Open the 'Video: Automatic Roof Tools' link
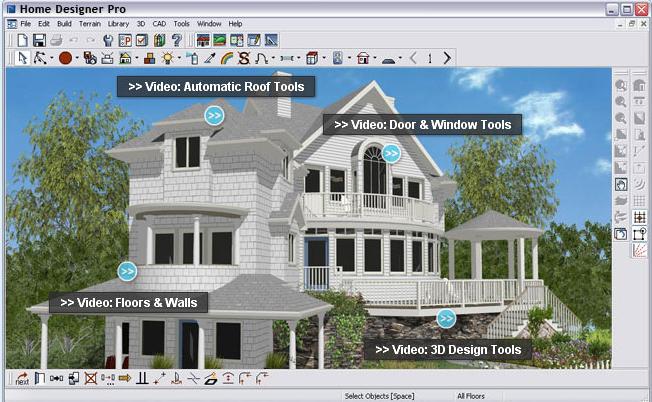Screen dimensions: 652x402 216,86
